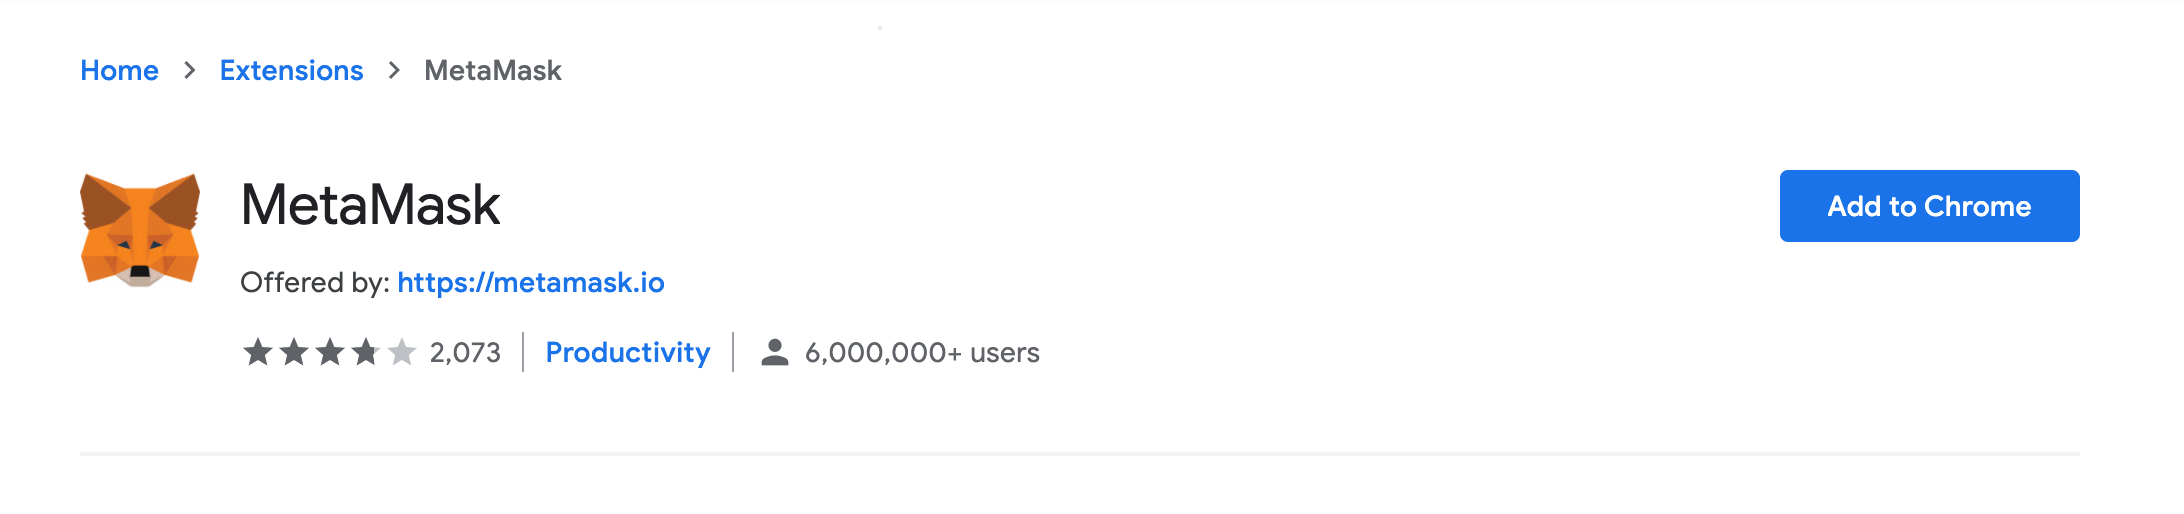Viewport: 2184px width, 514px height.
Task: Click the Offered by label
Action: [315, 283]
